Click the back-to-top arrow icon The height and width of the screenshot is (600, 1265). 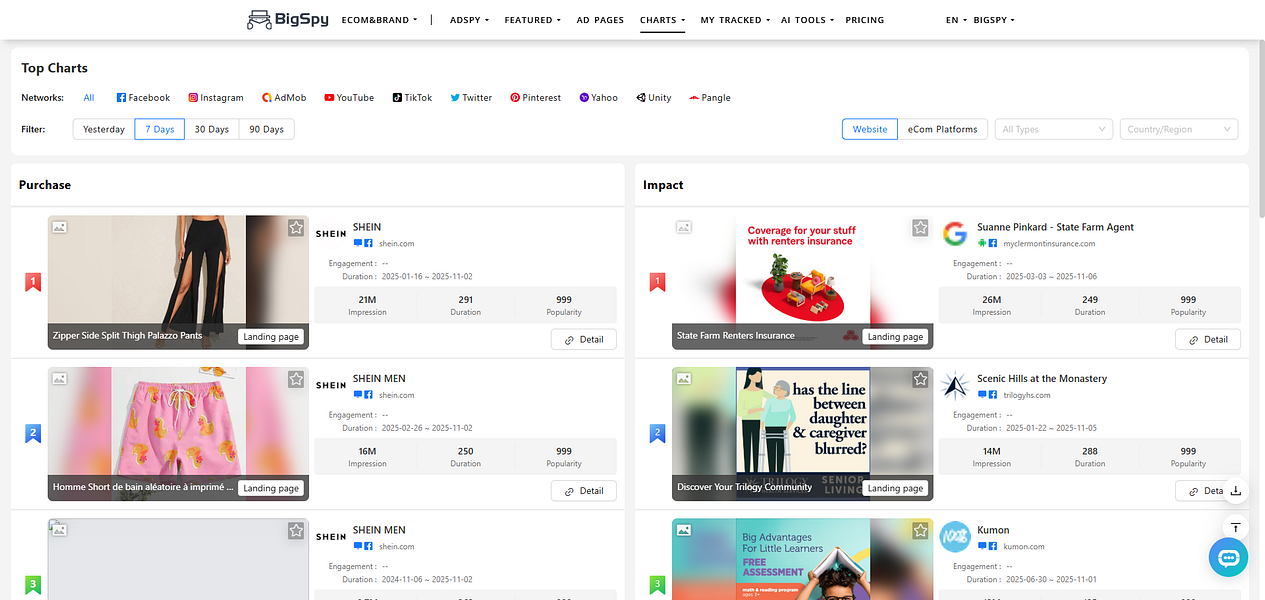tap(1236, 527)
